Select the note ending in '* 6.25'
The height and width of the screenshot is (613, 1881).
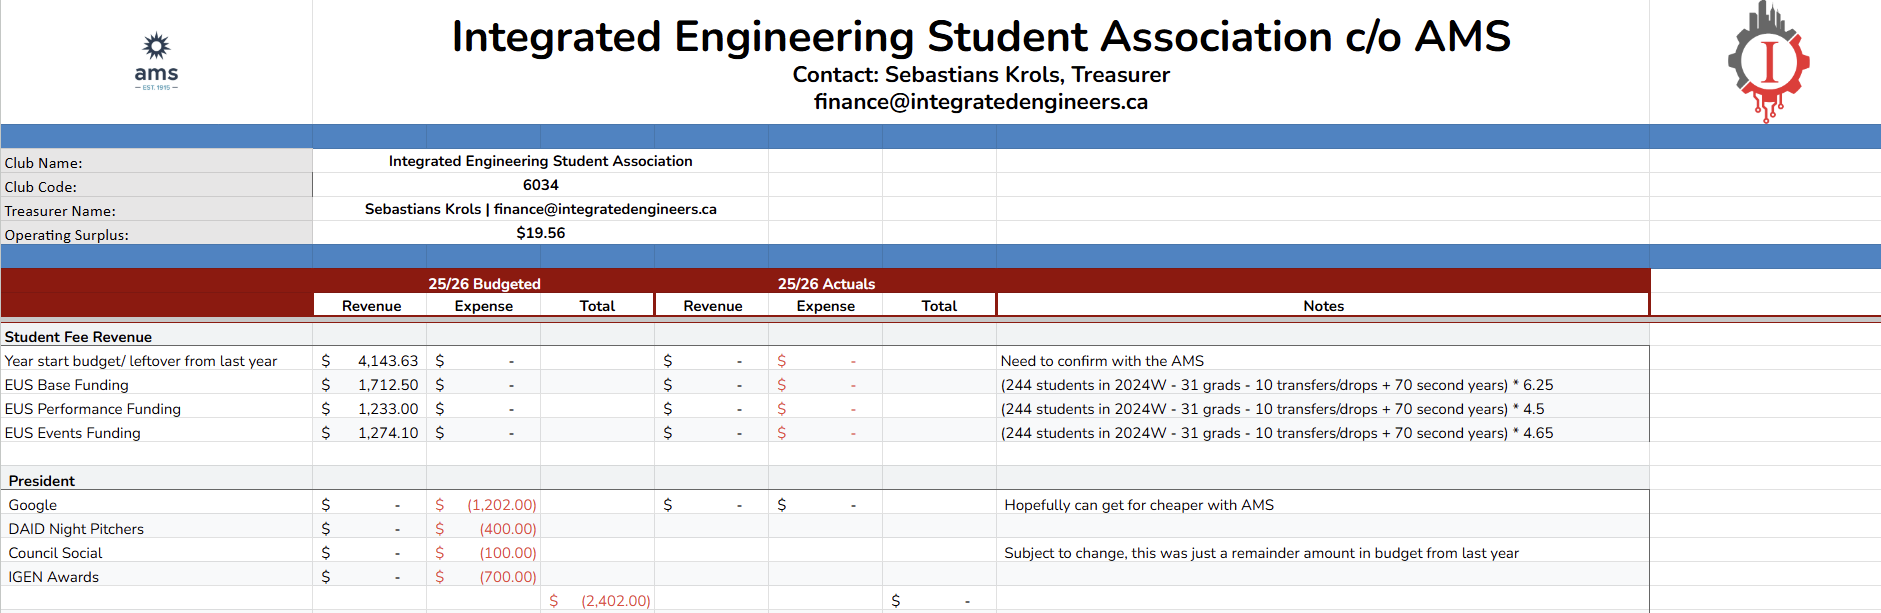pyautogui.click(x=1277, y=385)
